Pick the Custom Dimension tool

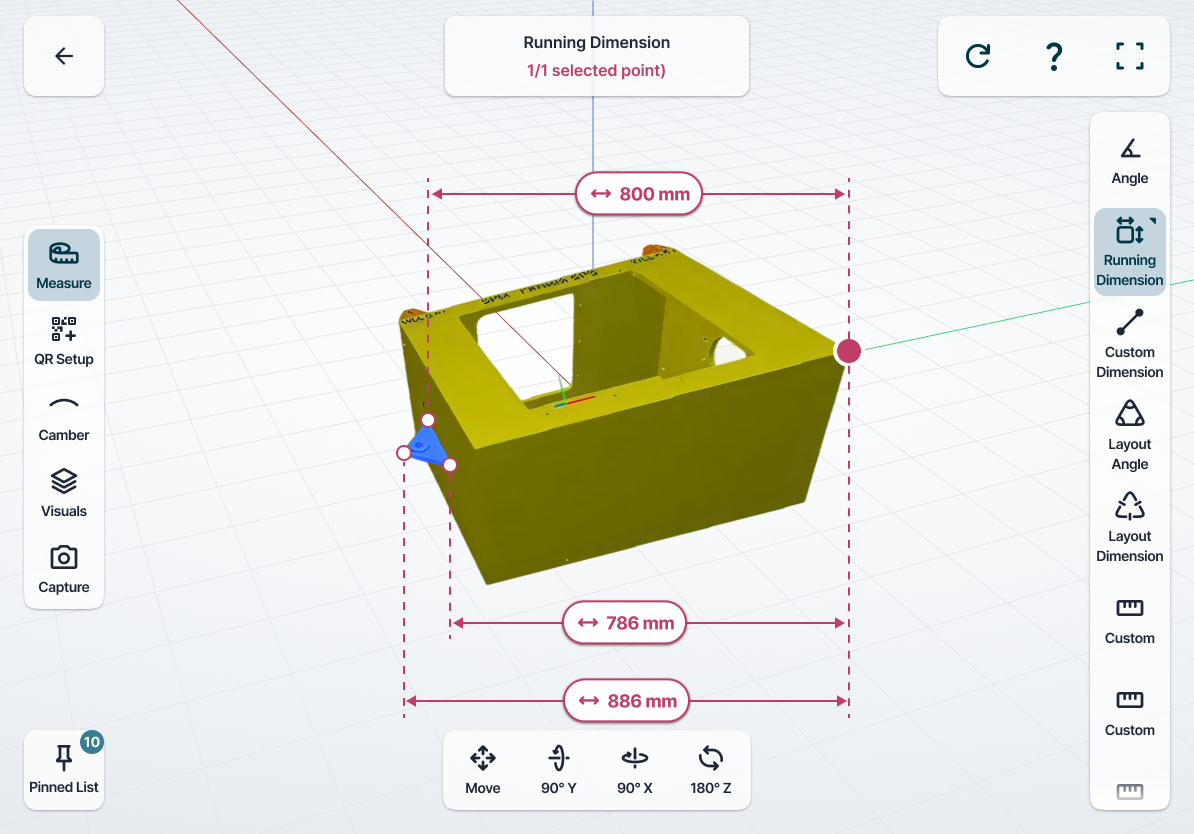click(1130, 344)
